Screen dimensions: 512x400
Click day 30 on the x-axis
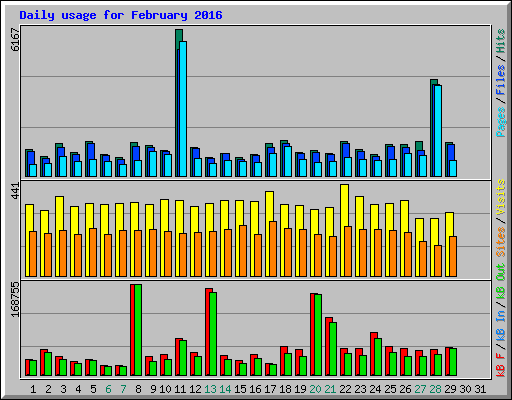pos(465,389)
